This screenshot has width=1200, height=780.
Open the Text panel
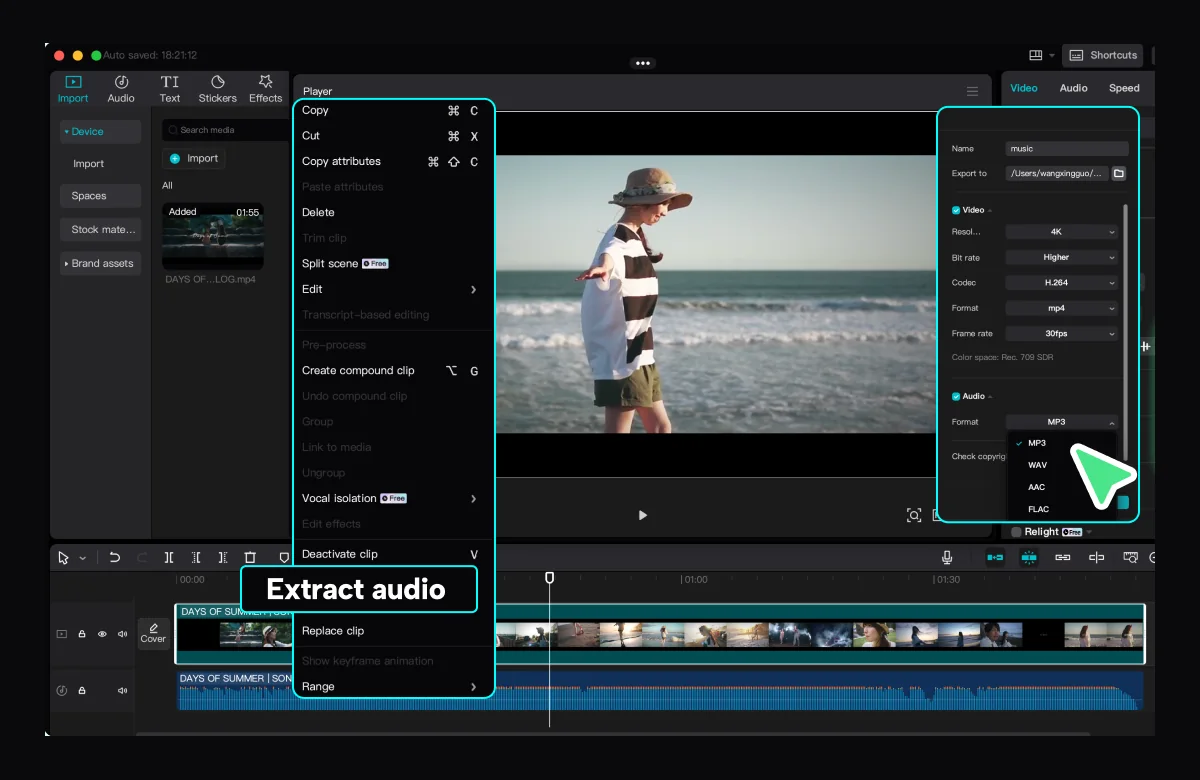(170, 88)
